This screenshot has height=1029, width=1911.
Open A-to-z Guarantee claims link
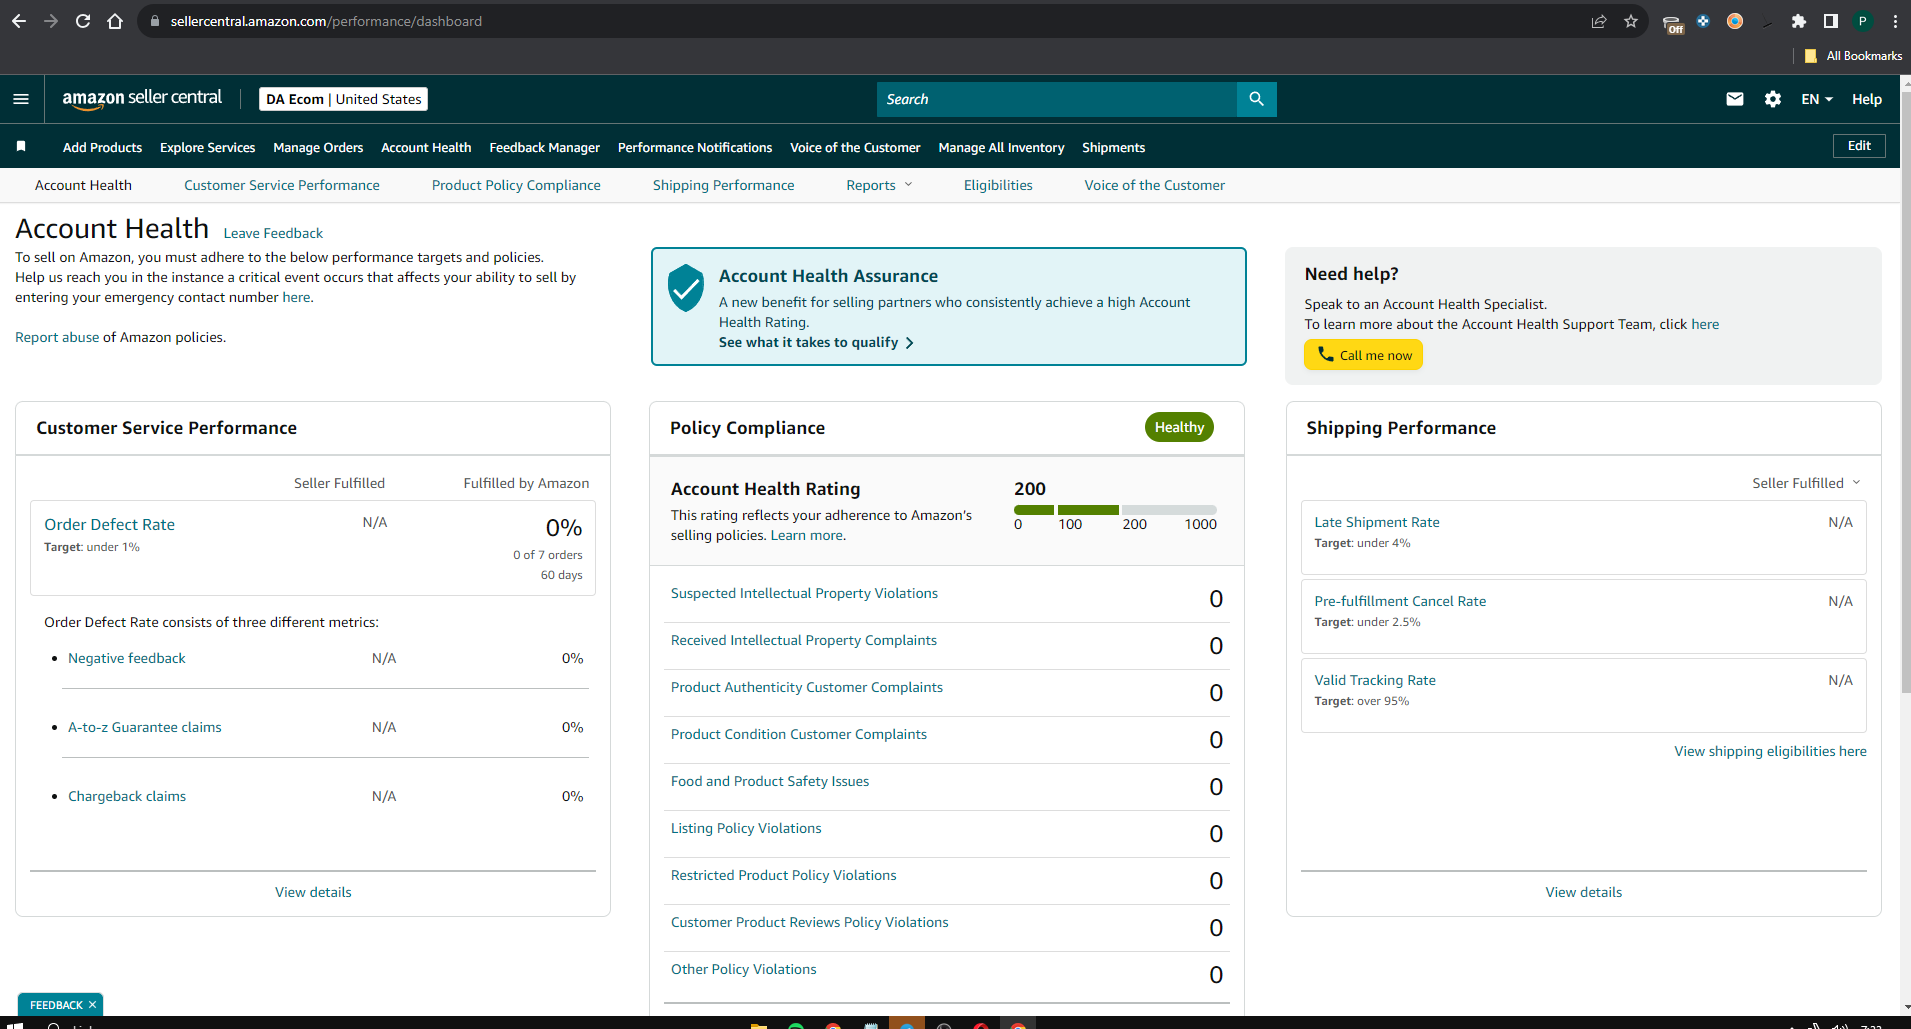click(x=145, y=727)
